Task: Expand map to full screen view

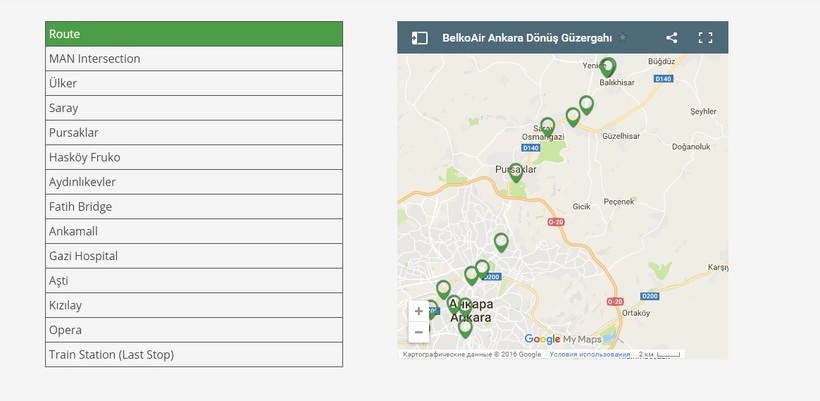Action: coord(705,38)
